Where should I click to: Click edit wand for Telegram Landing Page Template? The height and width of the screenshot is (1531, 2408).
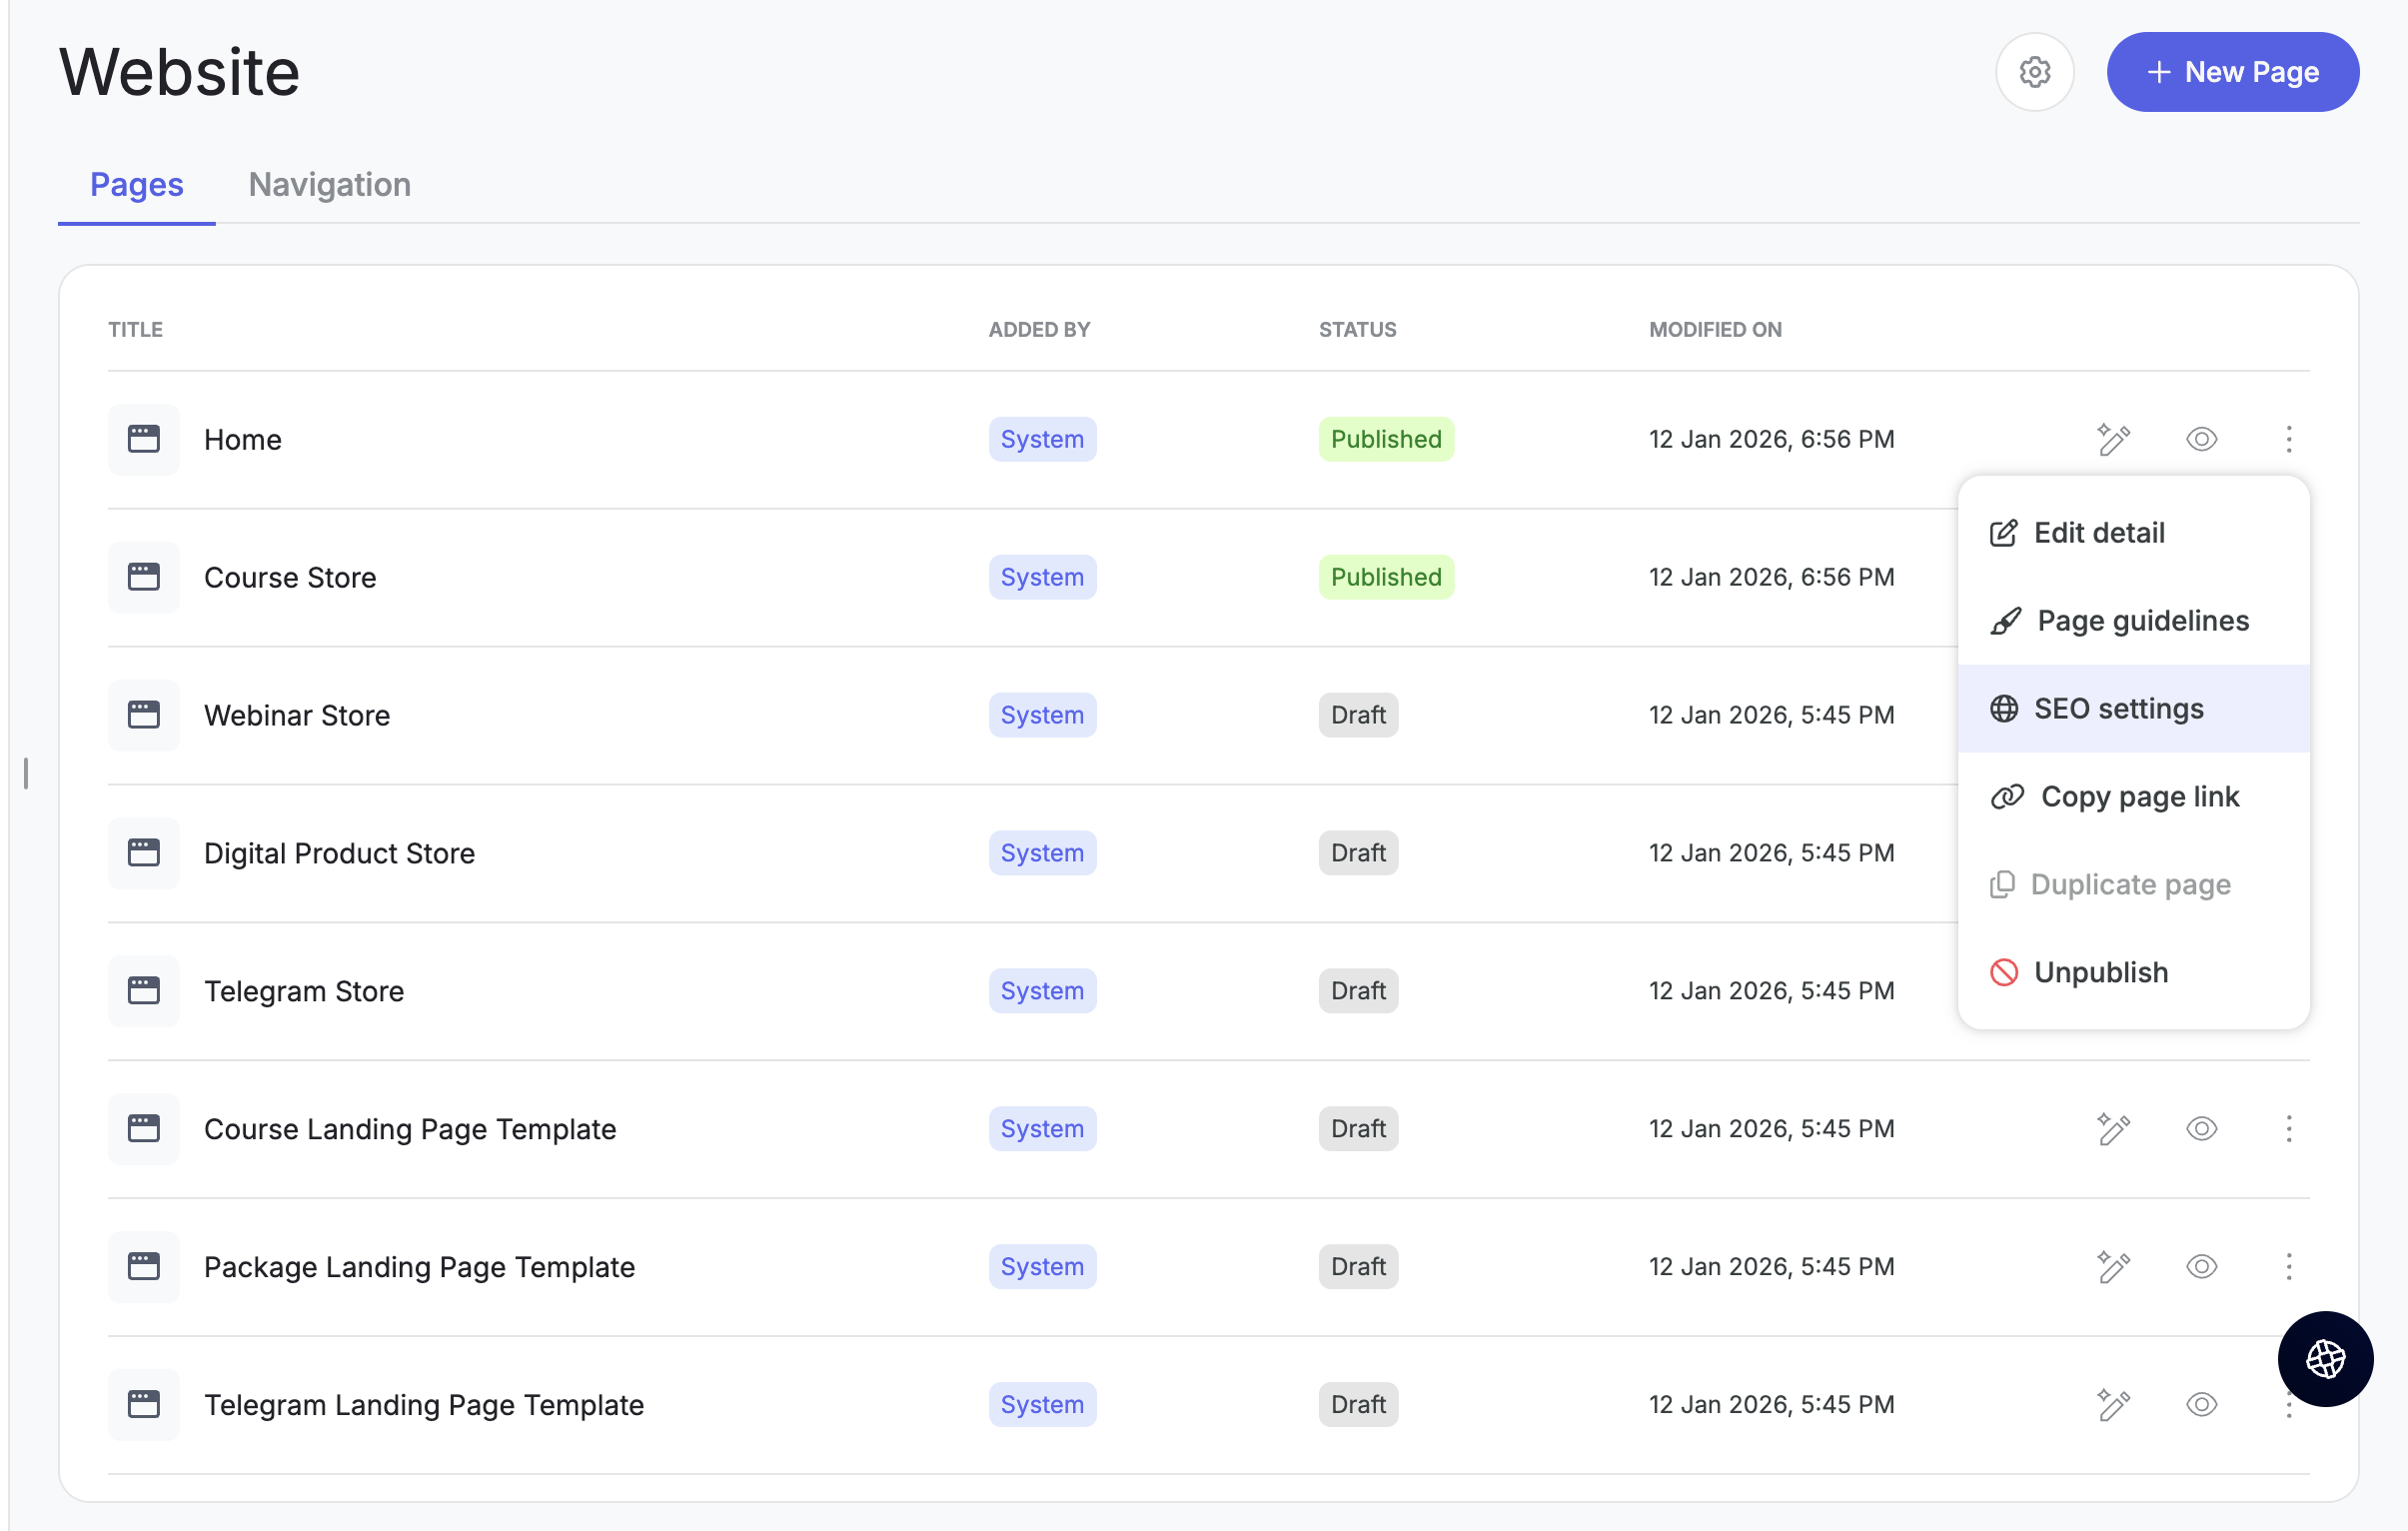[x=2113, y=1405]
